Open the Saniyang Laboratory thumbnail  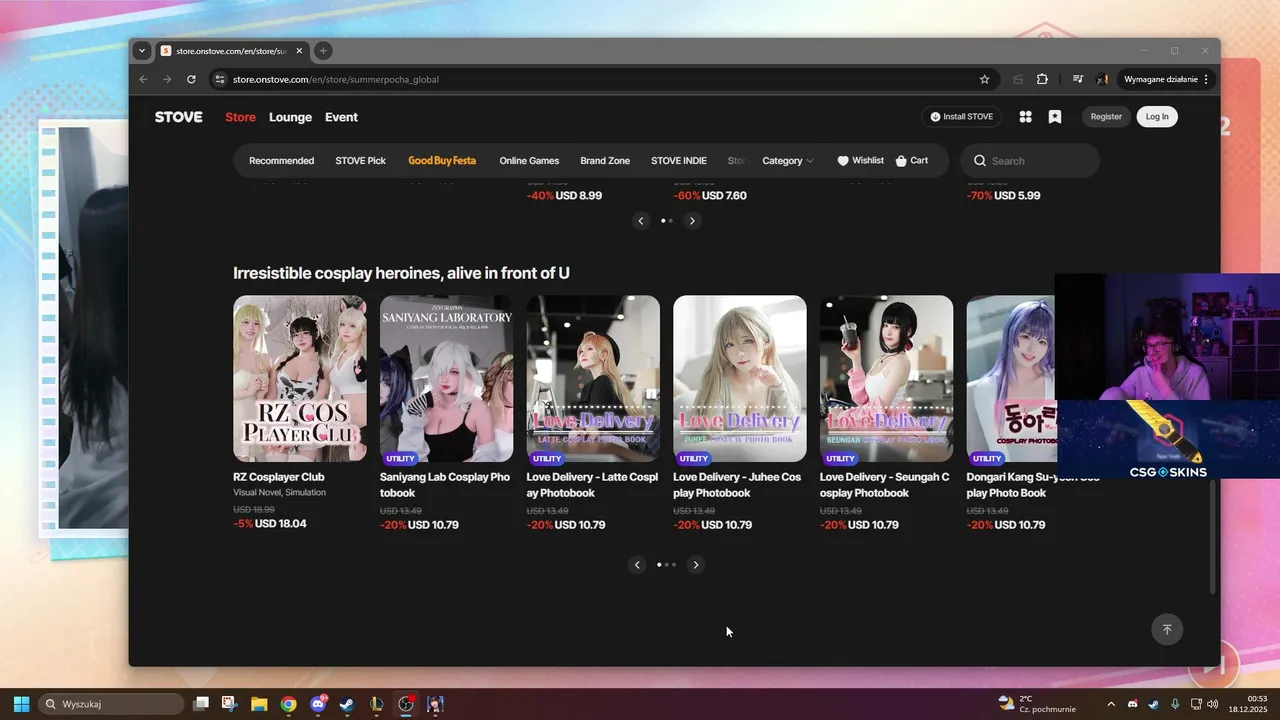coord(446,378)
